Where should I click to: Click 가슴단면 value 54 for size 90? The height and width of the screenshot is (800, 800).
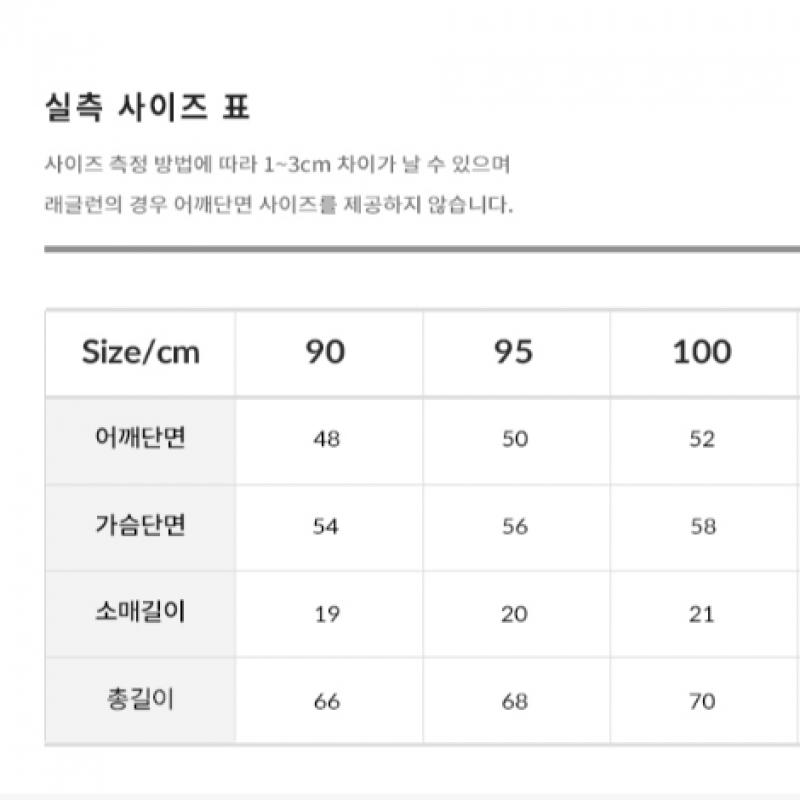point(326,527)
